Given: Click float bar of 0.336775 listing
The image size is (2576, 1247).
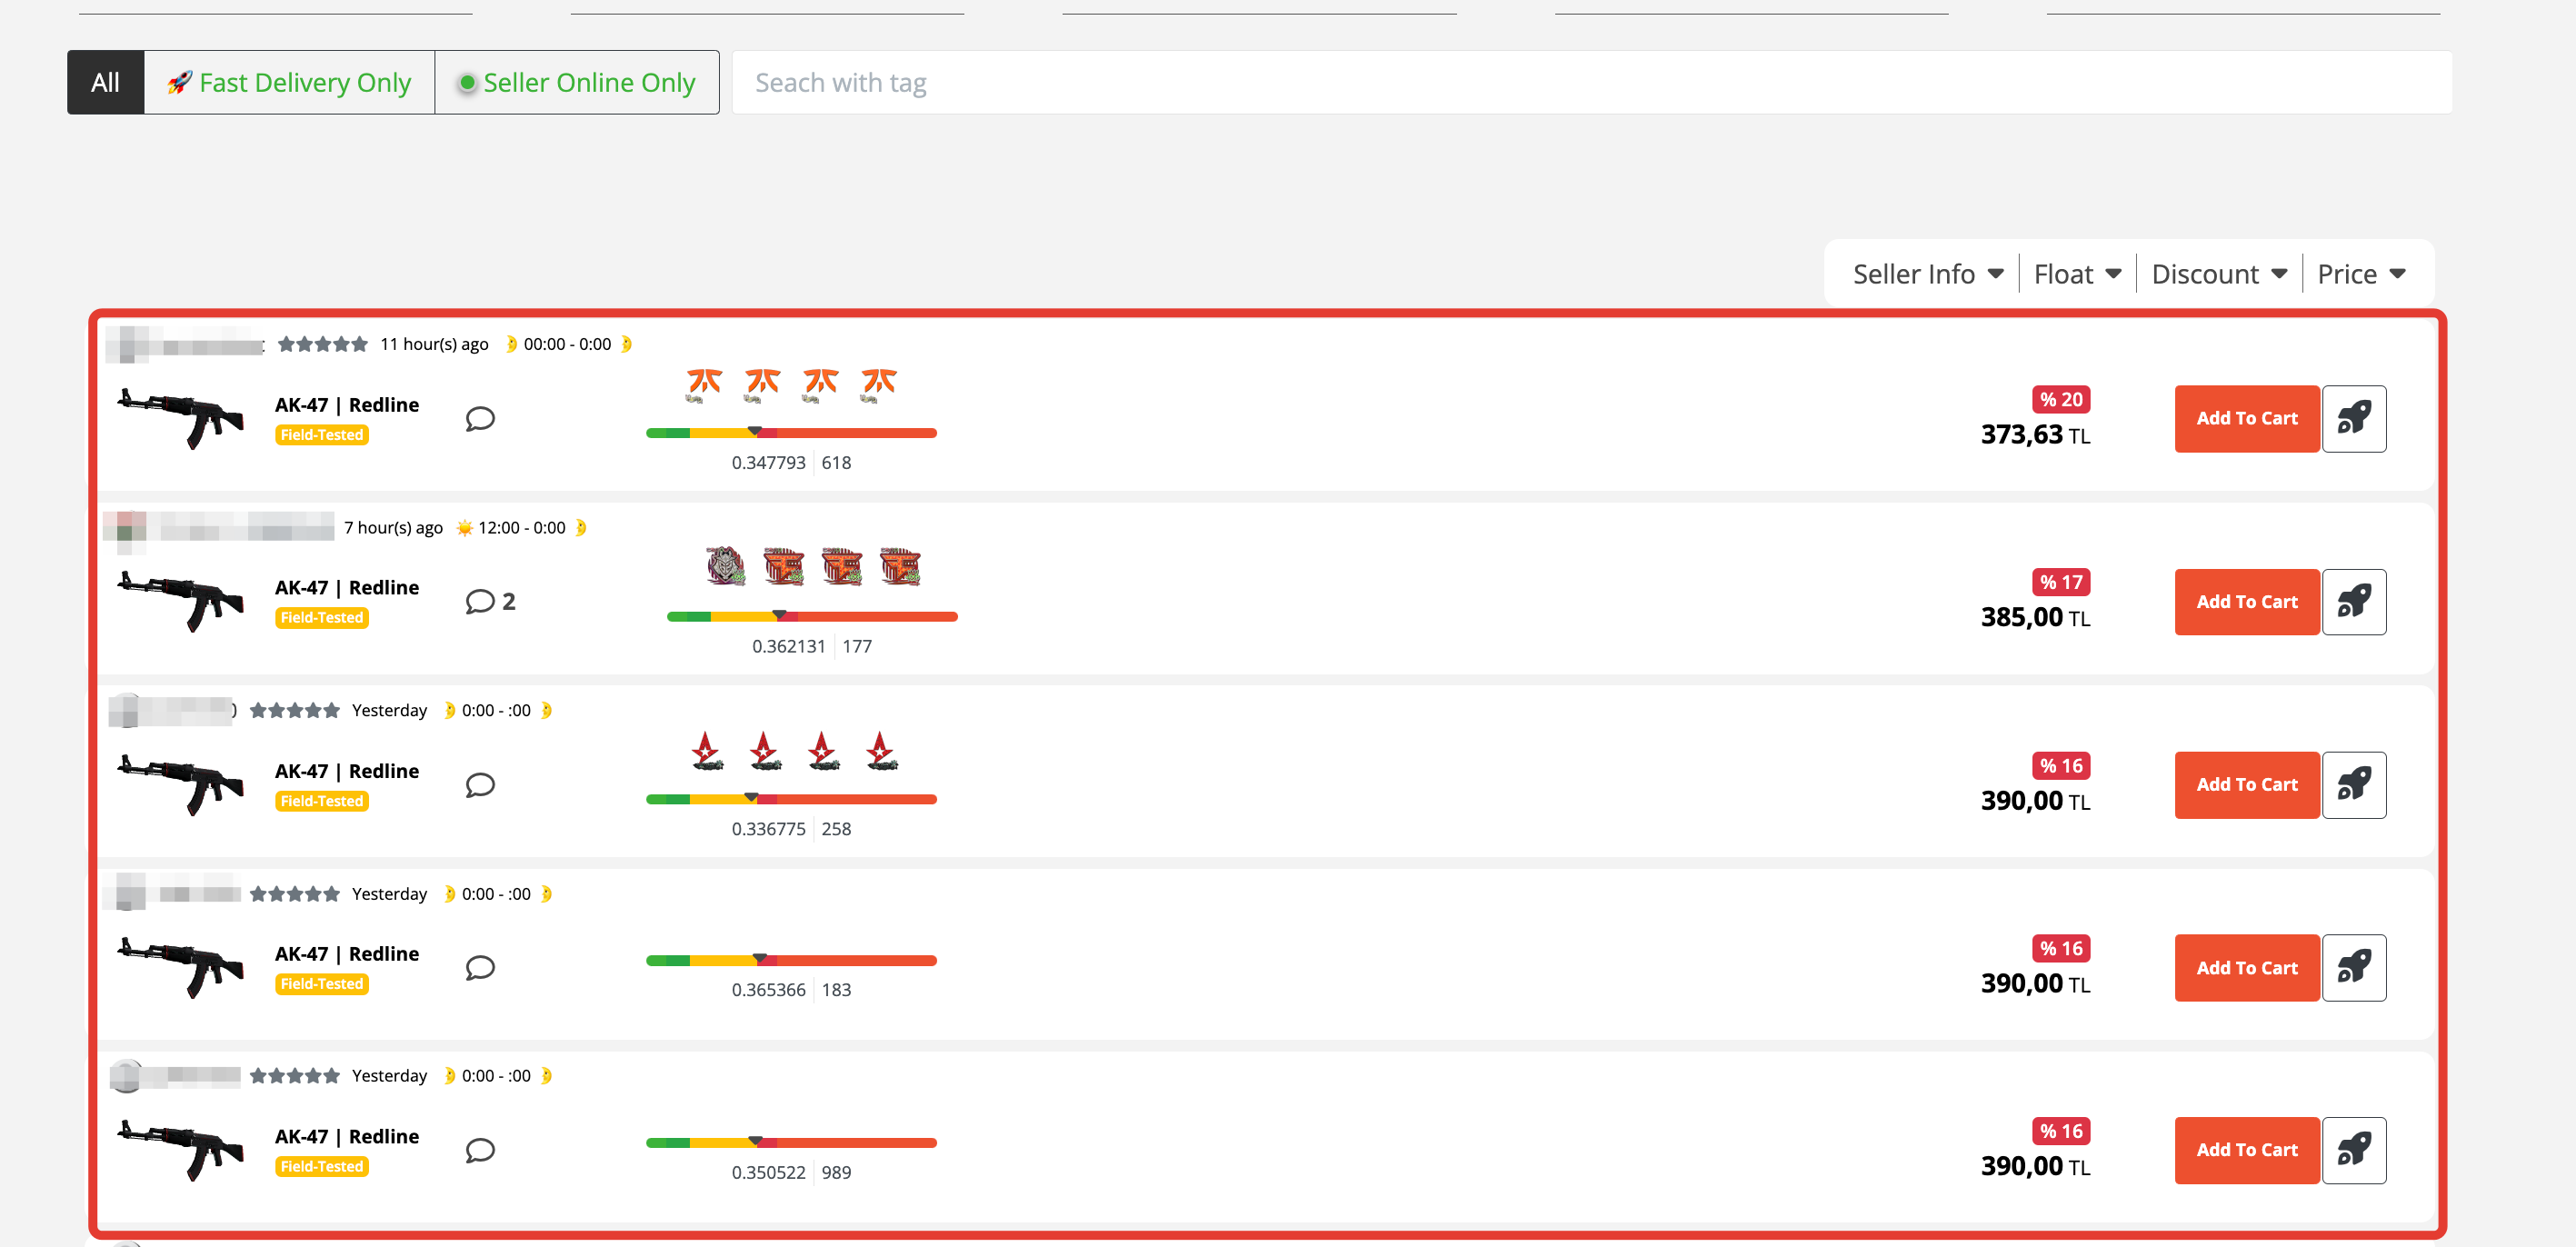Looking at the screenshot, I should pyautogui.click(x=791, y=798).
